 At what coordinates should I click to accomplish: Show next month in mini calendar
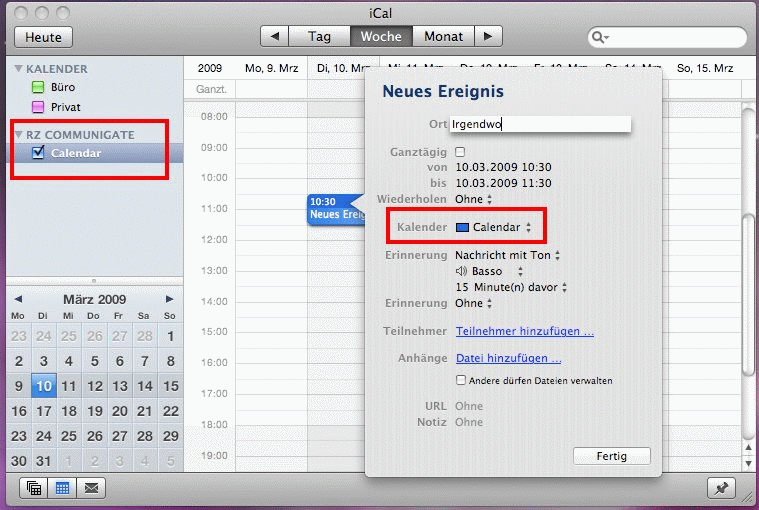pos(169,299)
